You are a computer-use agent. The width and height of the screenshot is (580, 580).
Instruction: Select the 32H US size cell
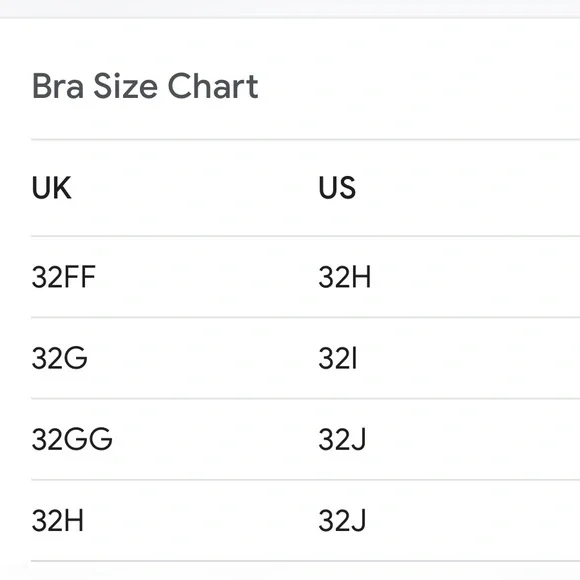click(x=344, y=277)
